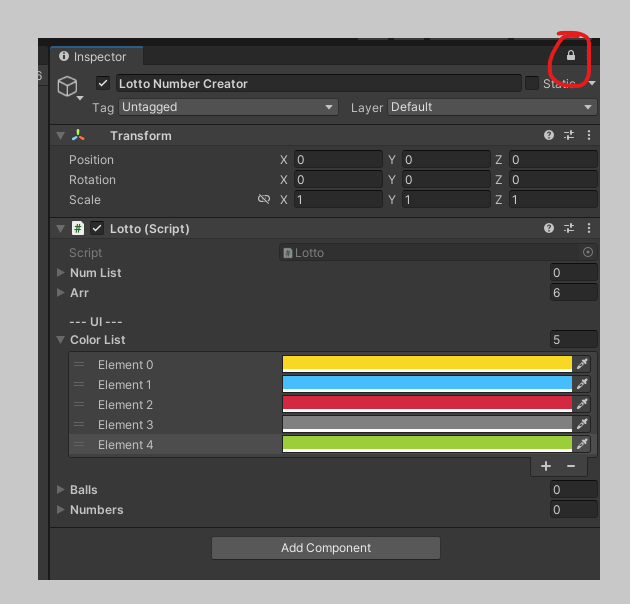
Task: Open the yellow Element 0 color swatch
Action: [427, 364]
